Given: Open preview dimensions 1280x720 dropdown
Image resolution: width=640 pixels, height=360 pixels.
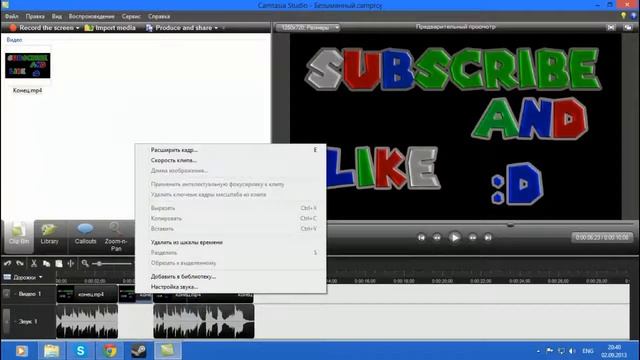Looking at the screenshot, I should tap(308, 28).
